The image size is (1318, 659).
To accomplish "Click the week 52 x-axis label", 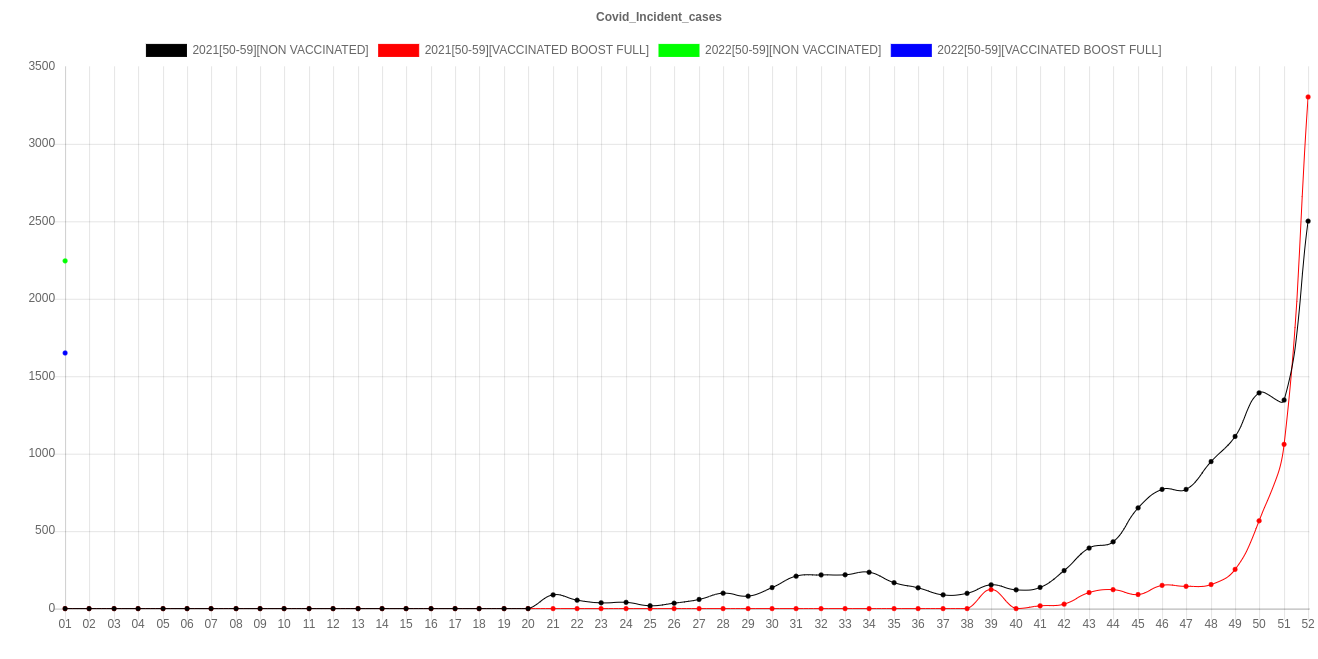I will point(1308,624).
